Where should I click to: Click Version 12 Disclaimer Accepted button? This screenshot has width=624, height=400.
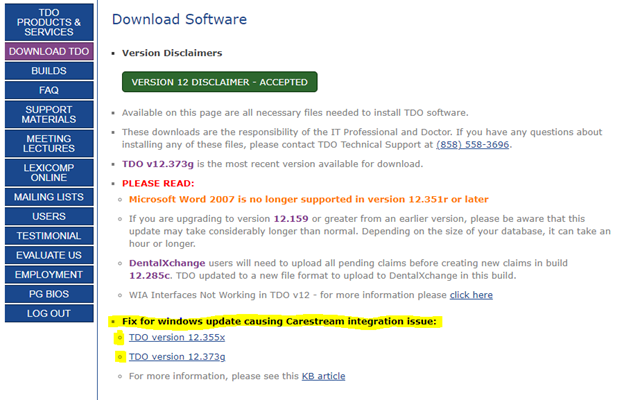(x=219, y=81)
